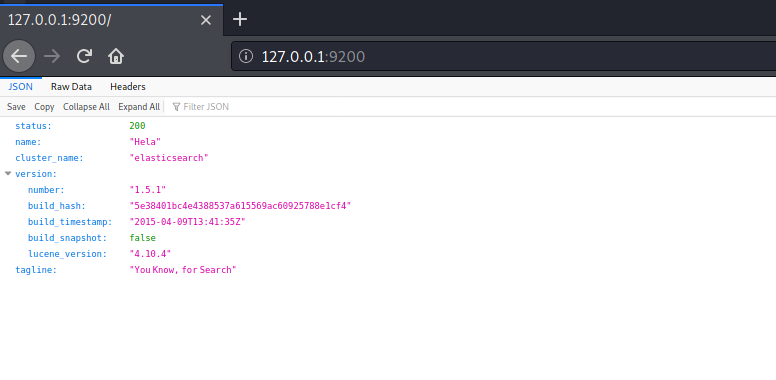Screen dimensions: 776x380
Task: Select the build hash value string
Action: point(240,206)
